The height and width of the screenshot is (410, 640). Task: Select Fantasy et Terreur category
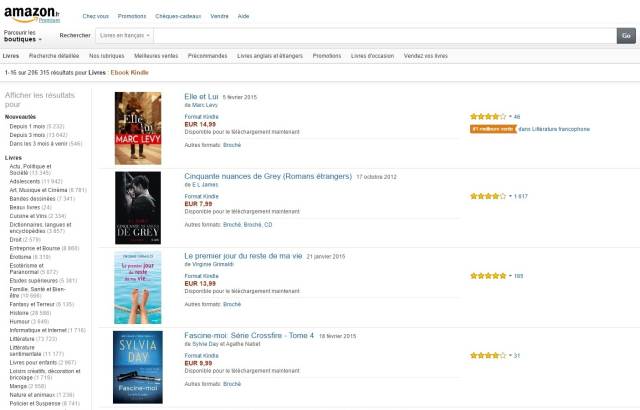[42, 304]
